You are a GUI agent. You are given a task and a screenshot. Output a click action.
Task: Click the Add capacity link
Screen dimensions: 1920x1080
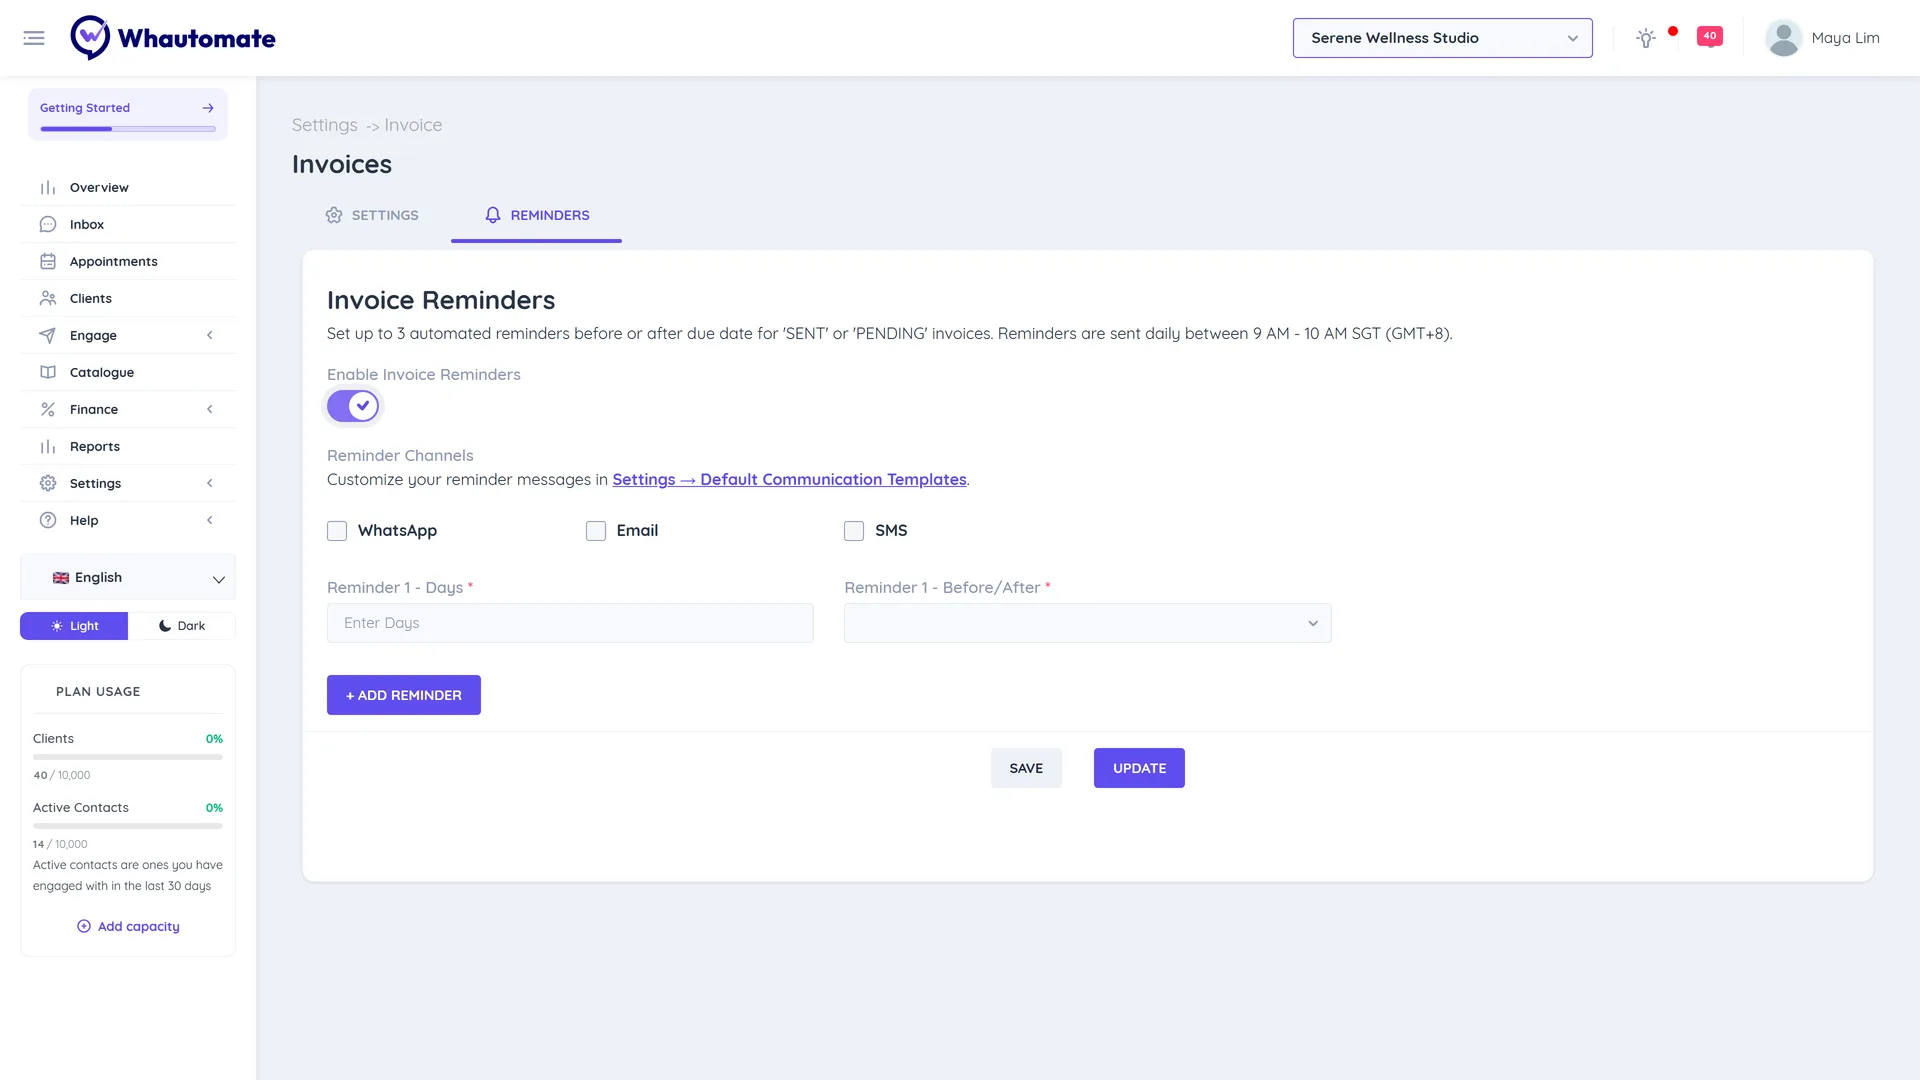(128, 926)
